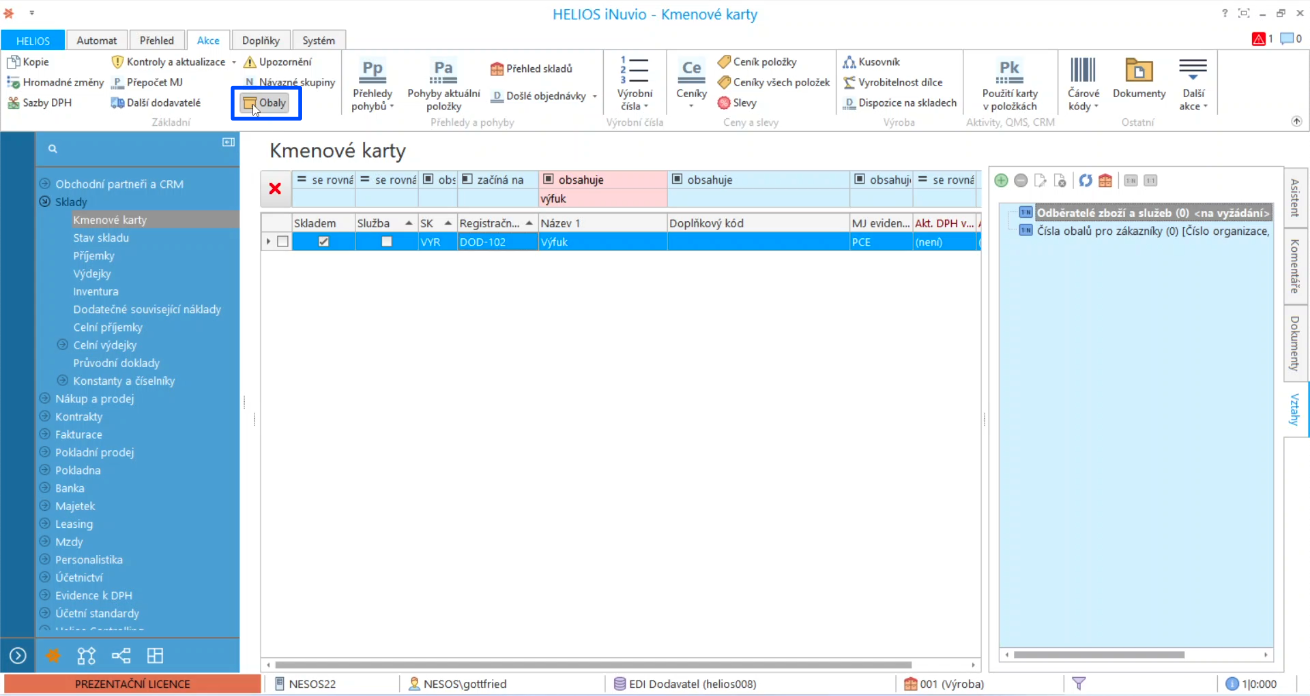Open Upozornění warnings
This screenshot has height=696, width=1310.
pos(278,62)
